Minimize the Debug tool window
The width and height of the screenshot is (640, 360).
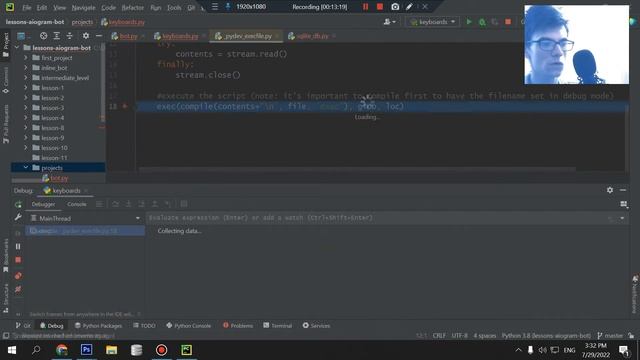[x=623, y=190]
